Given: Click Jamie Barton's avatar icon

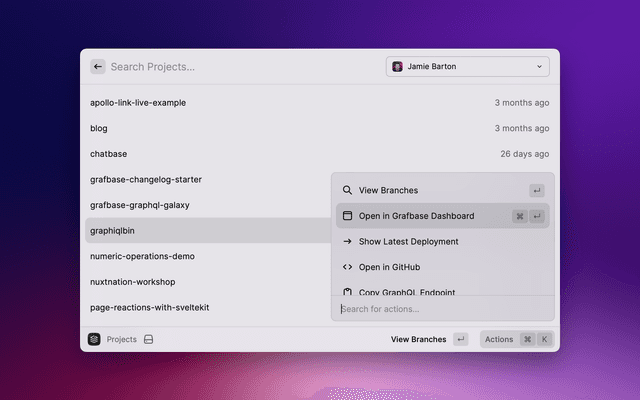Looking at the screenshot, I should 397,67.
